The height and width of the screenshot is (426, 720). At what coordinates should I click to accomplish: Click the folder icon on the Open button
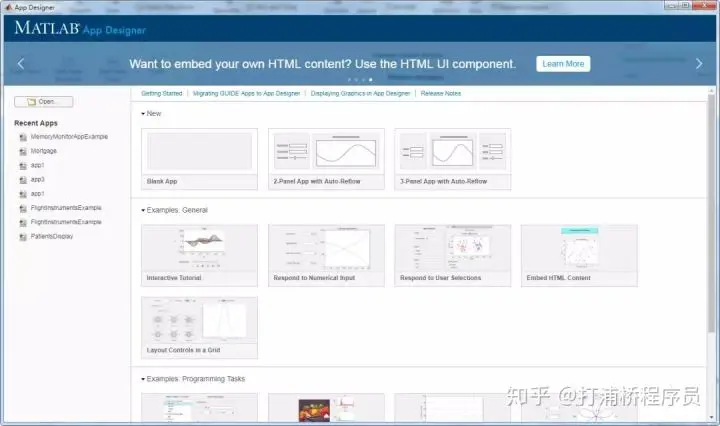click(x=32, y=101)
